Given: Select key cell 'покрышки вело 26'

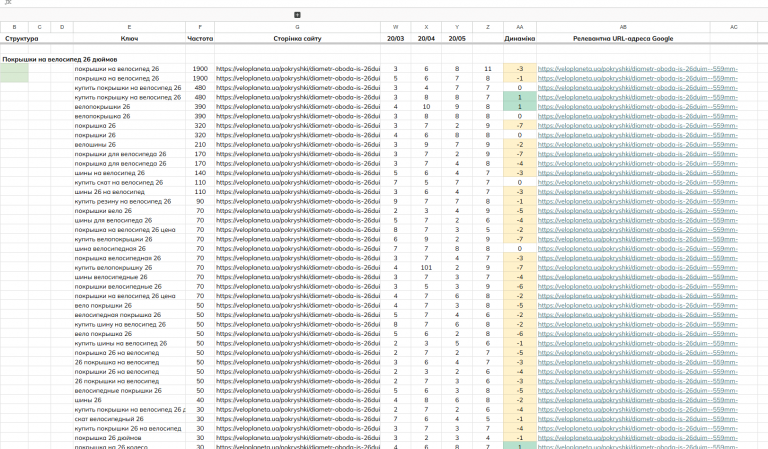Looking at the screenshot, I should [129, 211].
